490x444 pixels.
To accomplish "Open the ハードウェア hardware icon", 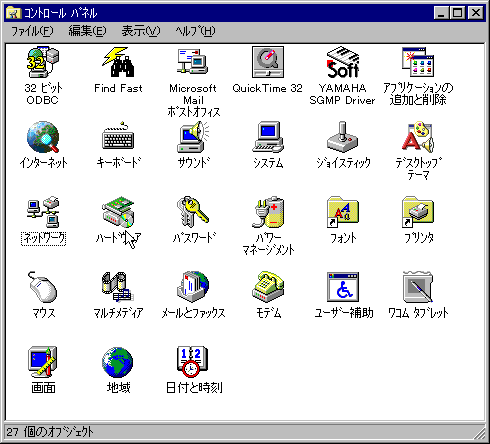I will point(118,212).
